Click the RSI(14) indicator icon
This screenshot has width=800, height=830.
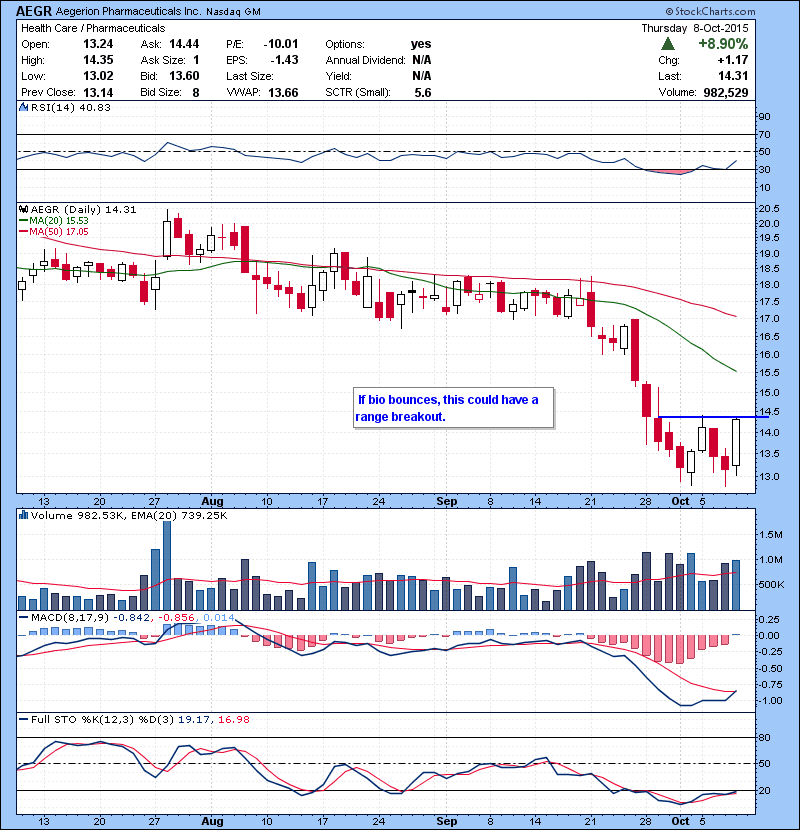(23, 107)
